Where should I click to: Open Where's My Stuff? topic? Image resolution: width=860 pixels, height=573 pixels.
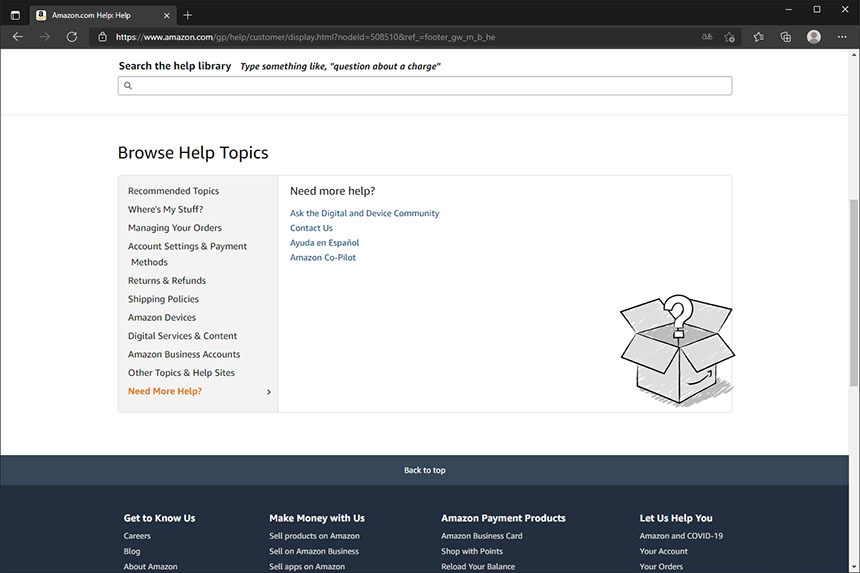[166, 209]
